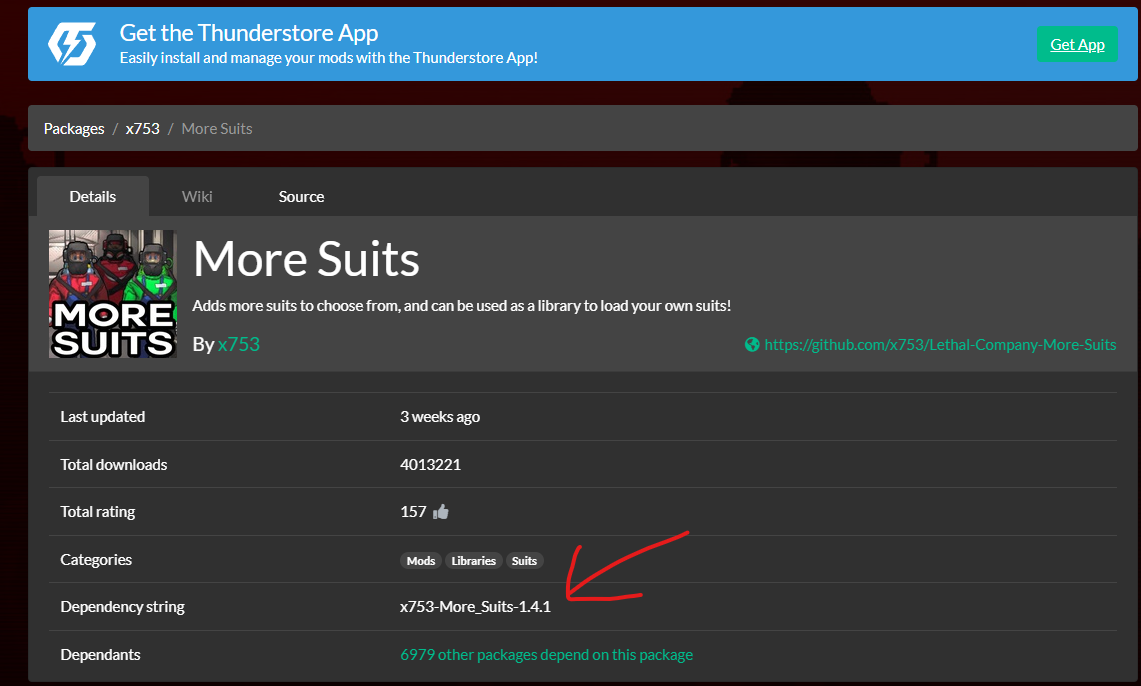Open the GitHub Lethal-Company-More-Suits link
This screenshot has width=1141, height=686.
(x=940, y=345)
